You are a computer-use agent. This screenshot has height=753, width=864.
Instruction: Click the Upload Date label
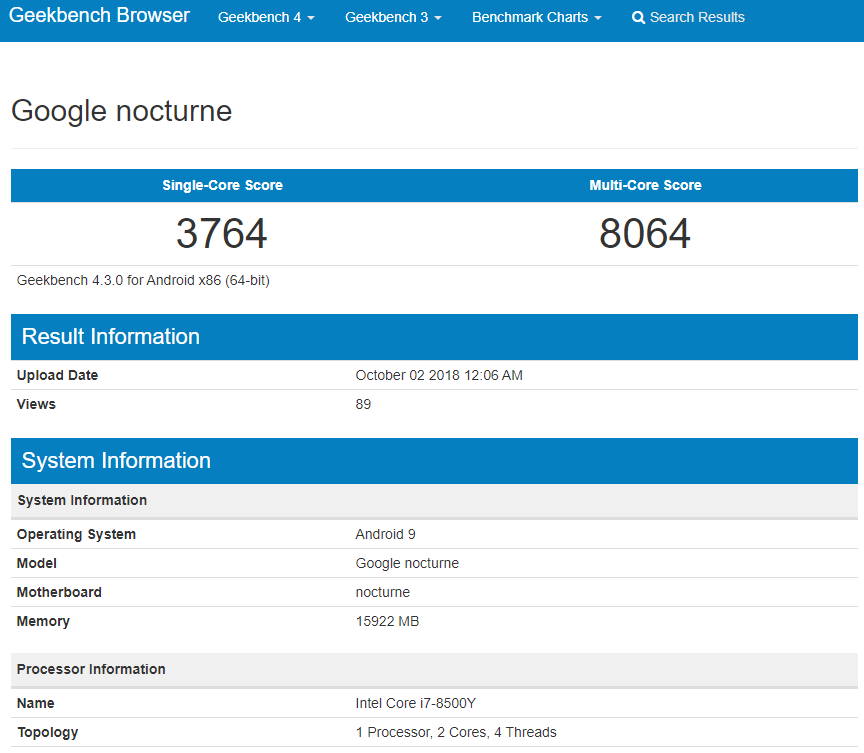click(57, 375)
